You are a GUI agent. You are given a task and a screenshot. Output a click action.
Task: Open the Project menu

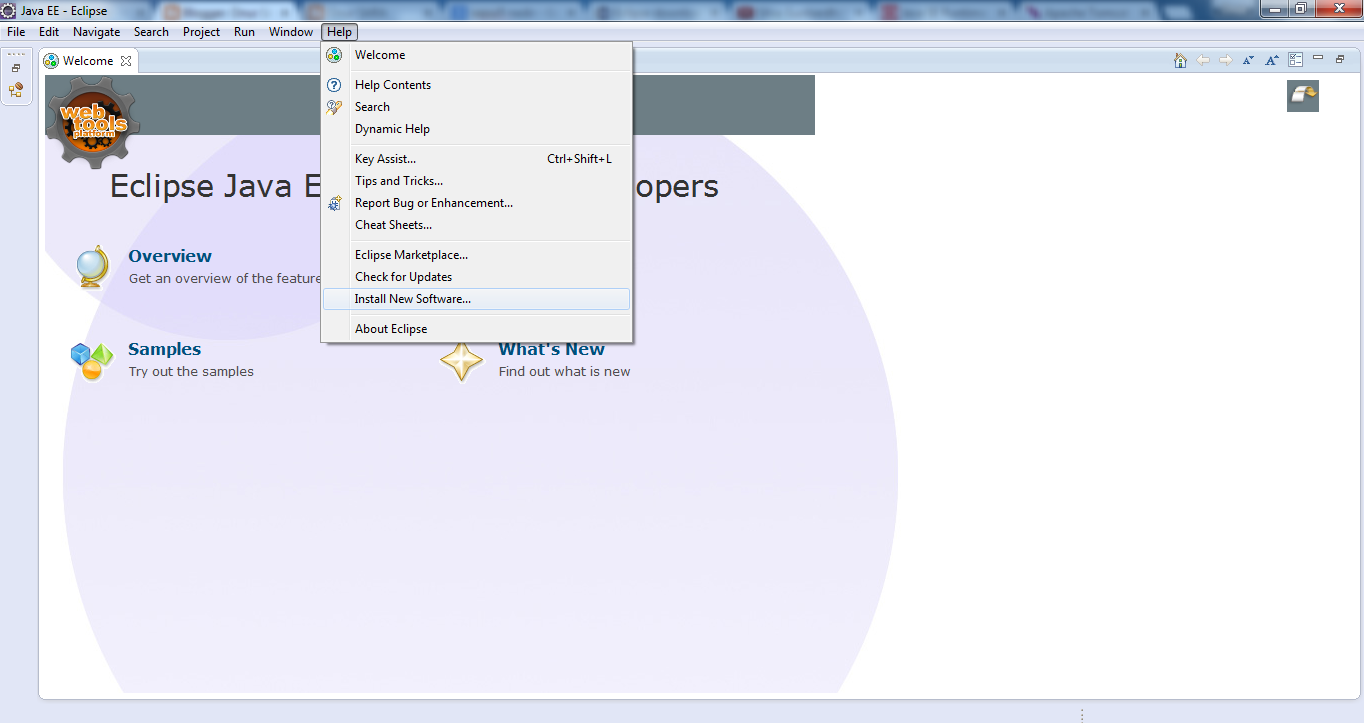tap(201, 32)
